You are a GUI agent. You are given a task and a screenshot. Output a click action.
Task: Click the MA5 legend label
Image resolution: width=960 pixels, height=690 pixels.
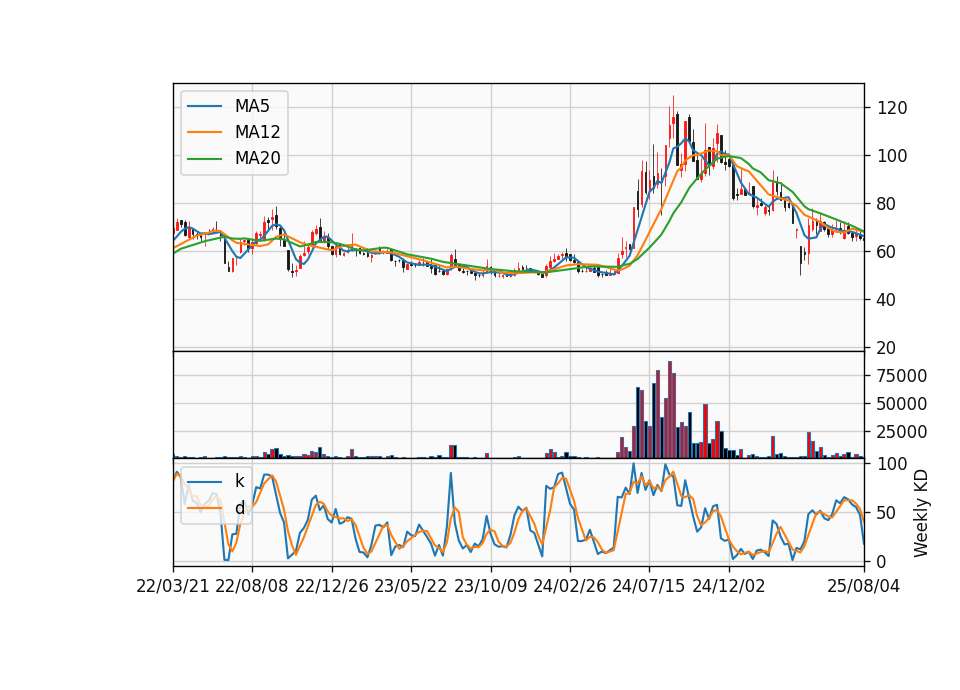click(x=252, y=106)
